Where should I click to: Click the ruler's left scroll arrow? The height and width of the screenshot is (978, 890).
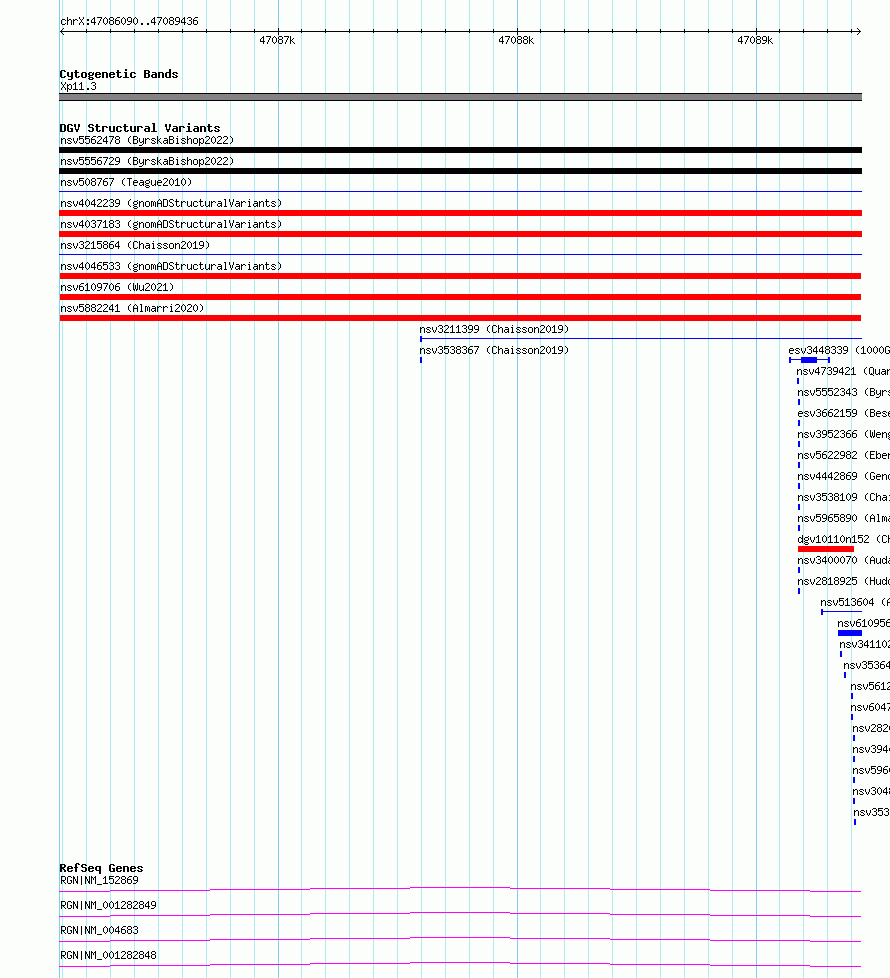point(62,31)
